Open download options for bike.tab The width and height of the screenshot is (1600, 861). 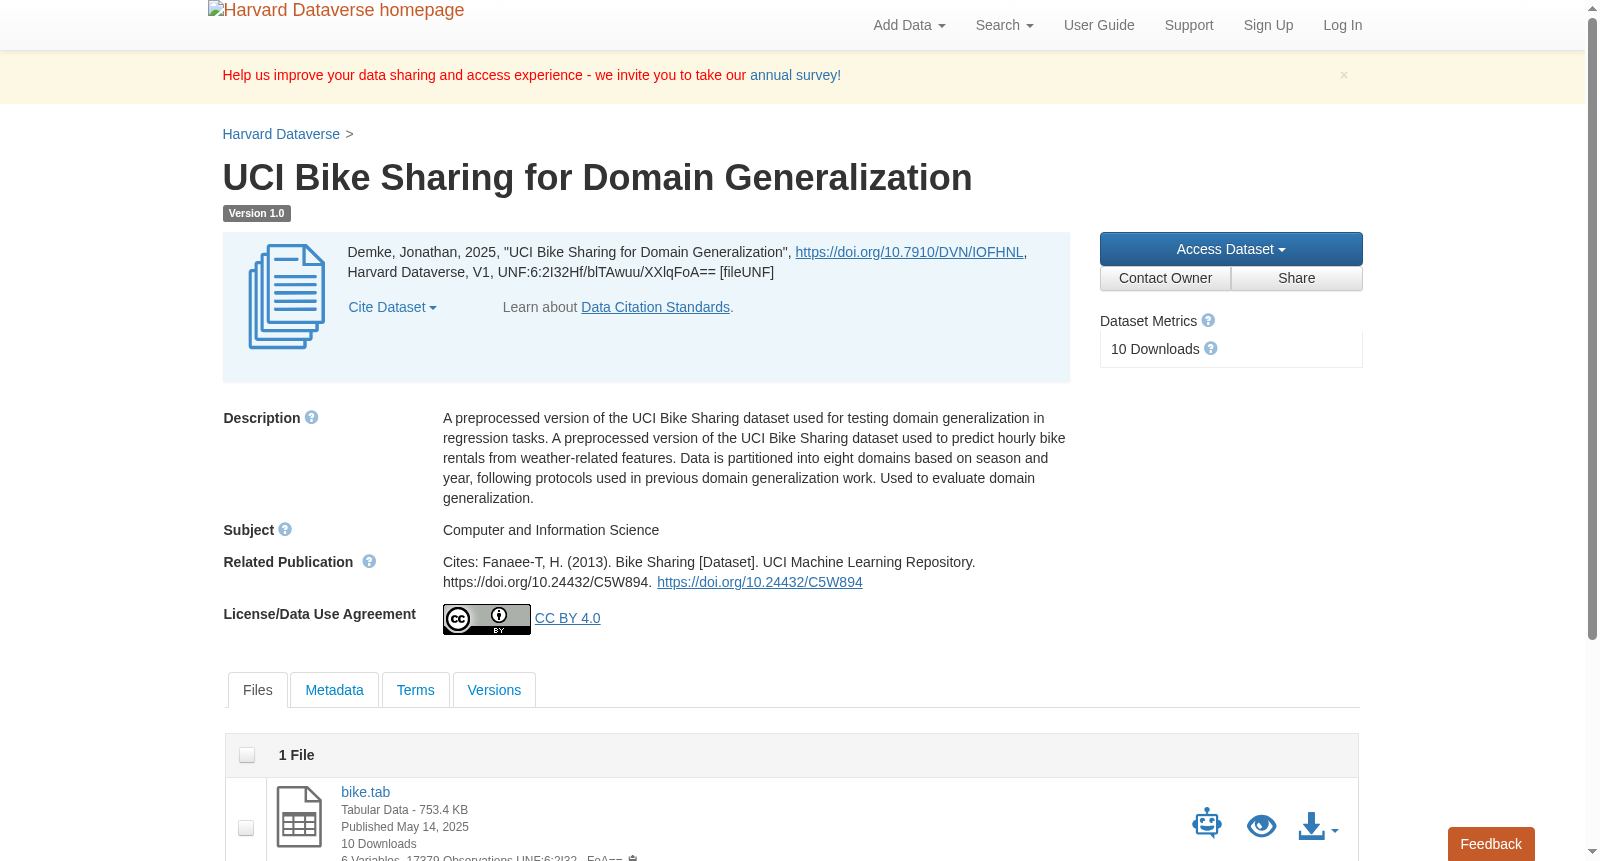pos(1318,826)
